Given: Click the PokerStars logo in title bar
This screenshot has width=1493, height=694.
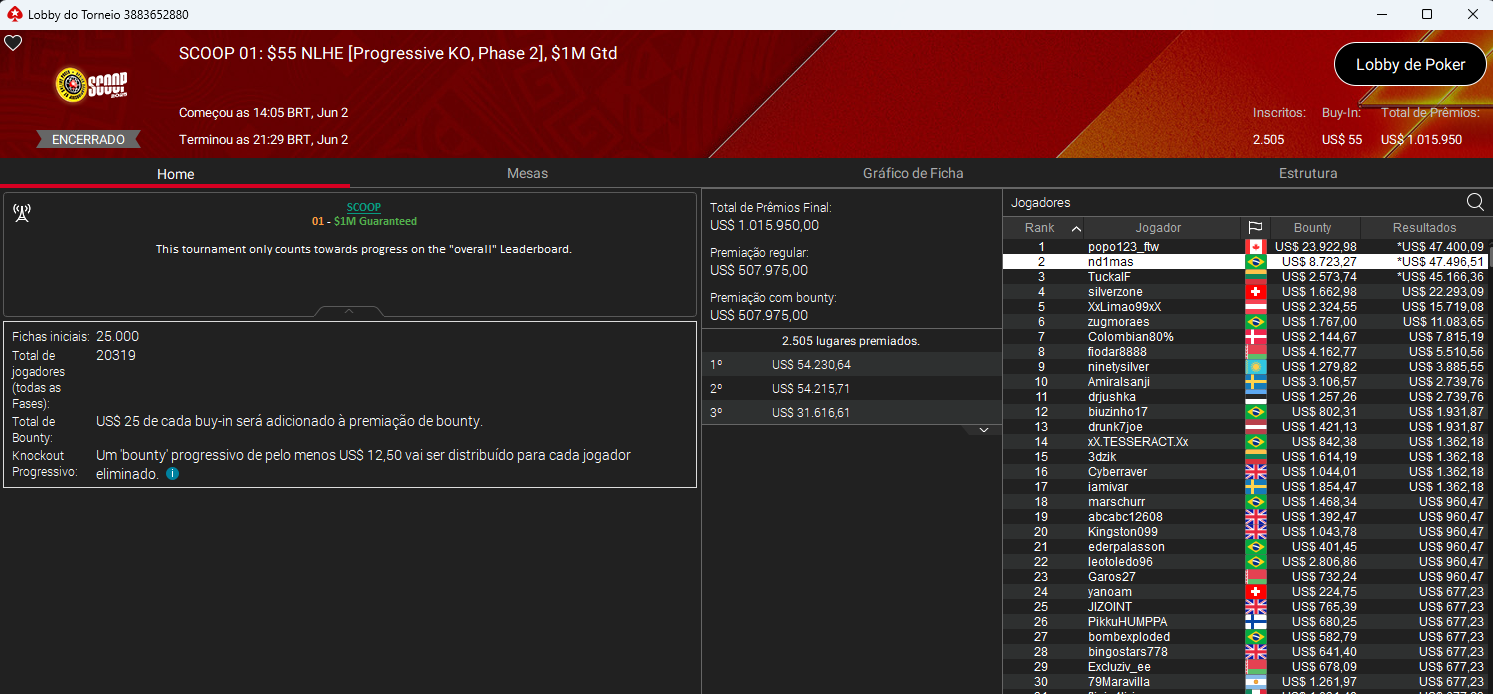Looking at the screenshot, I should coord(14,14).
